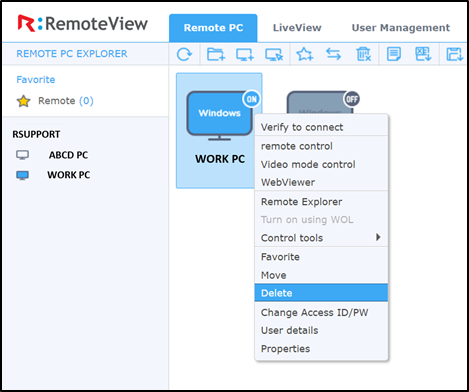Click the add remote PC monitor icon

(x=245, y=54)
